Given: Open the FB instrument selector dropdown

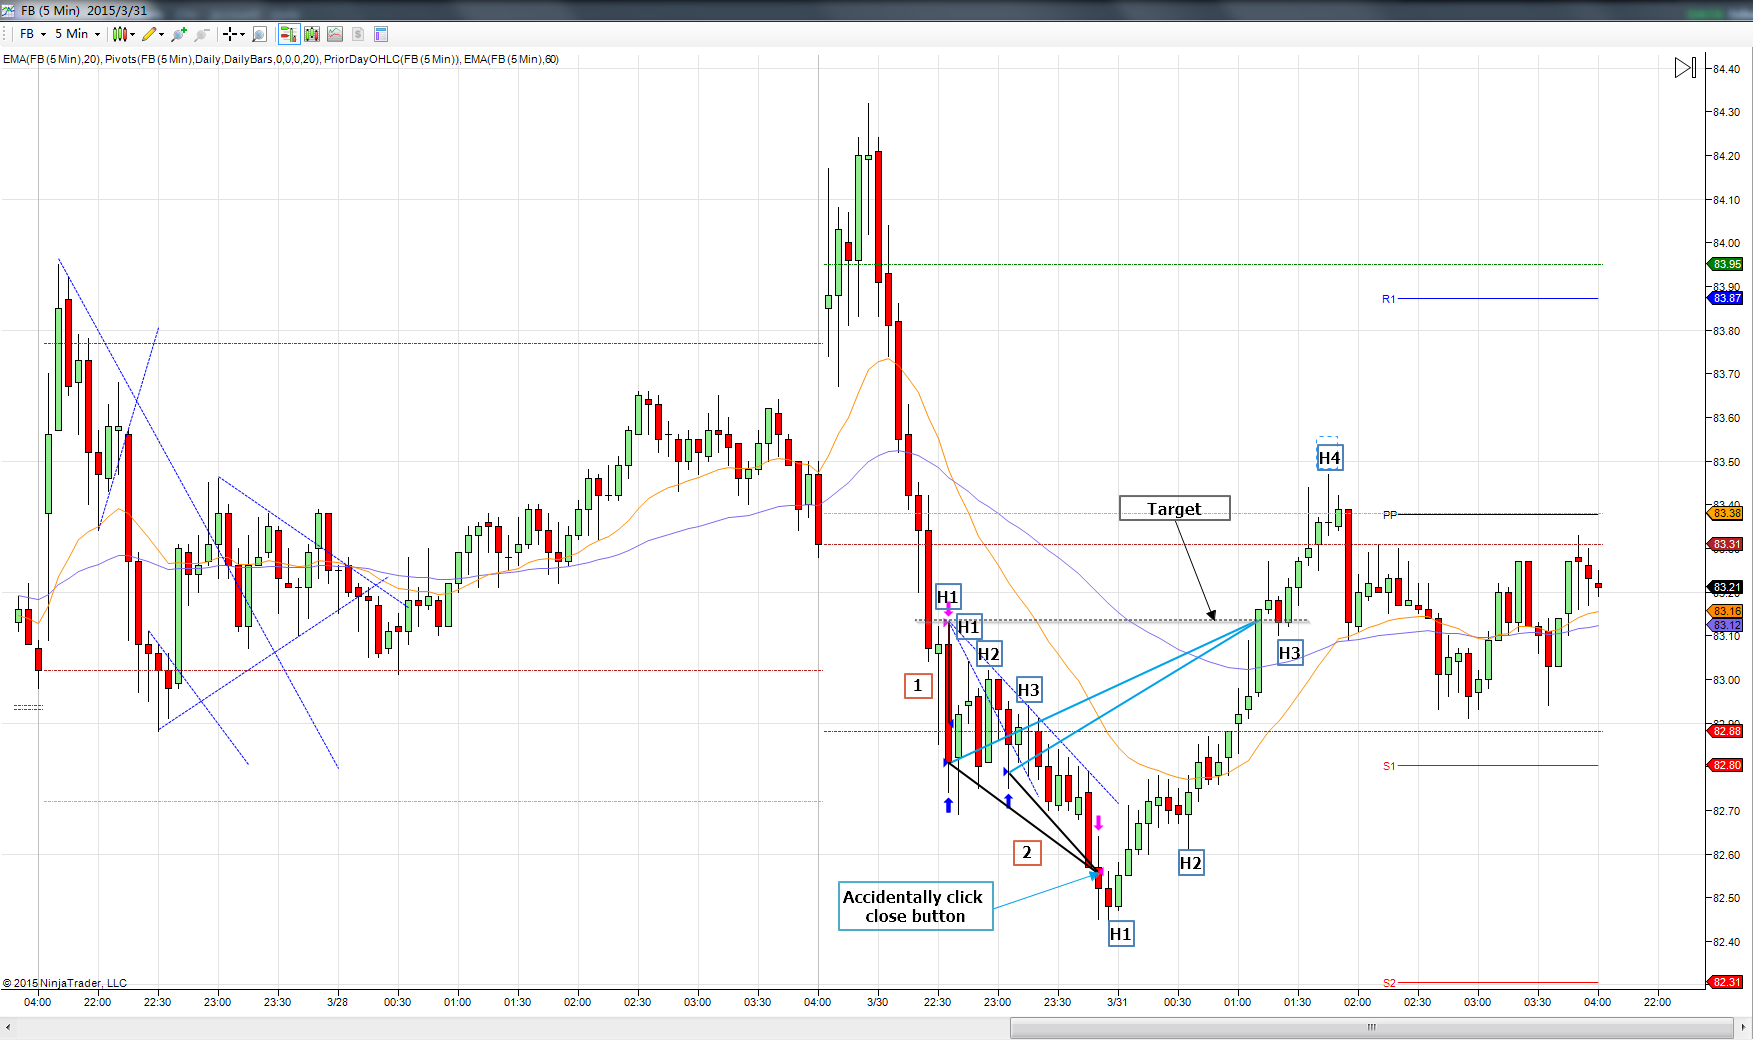Looking at the screenshot, I should (x=33, y=34).
